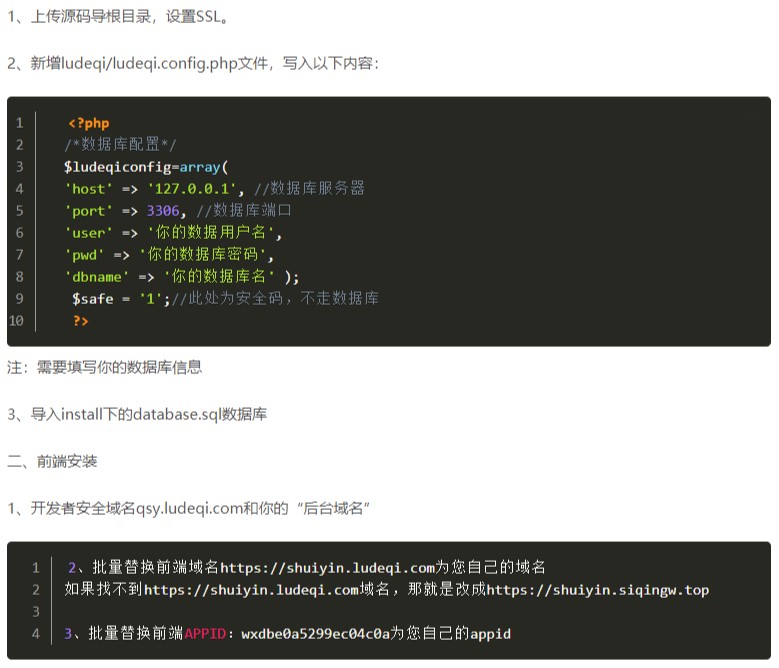Click the pink 'APPID' word

click(205, 634)
